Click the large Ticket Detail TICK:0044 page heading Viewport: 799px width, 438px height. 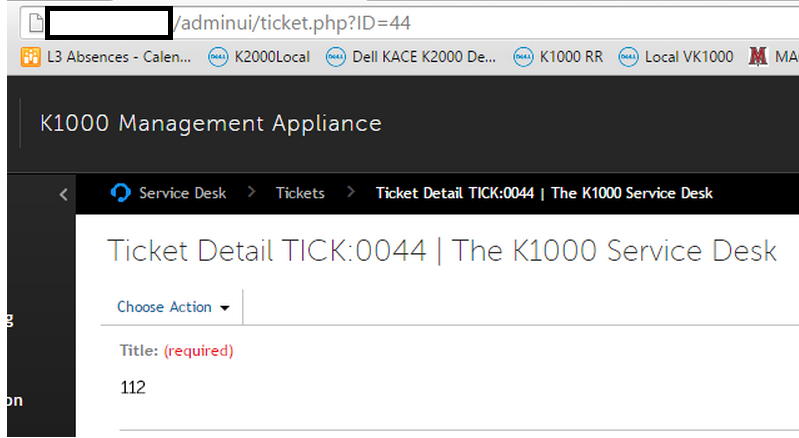pyautogui.click(x=441, y=250)
